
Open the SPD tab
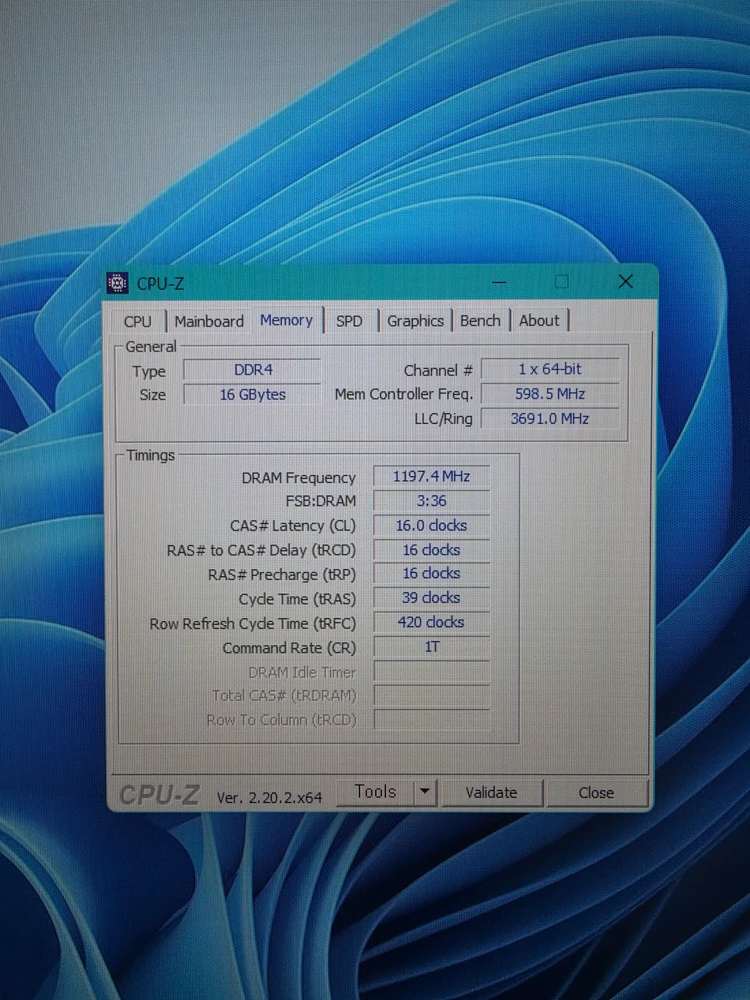coord(349,321)
